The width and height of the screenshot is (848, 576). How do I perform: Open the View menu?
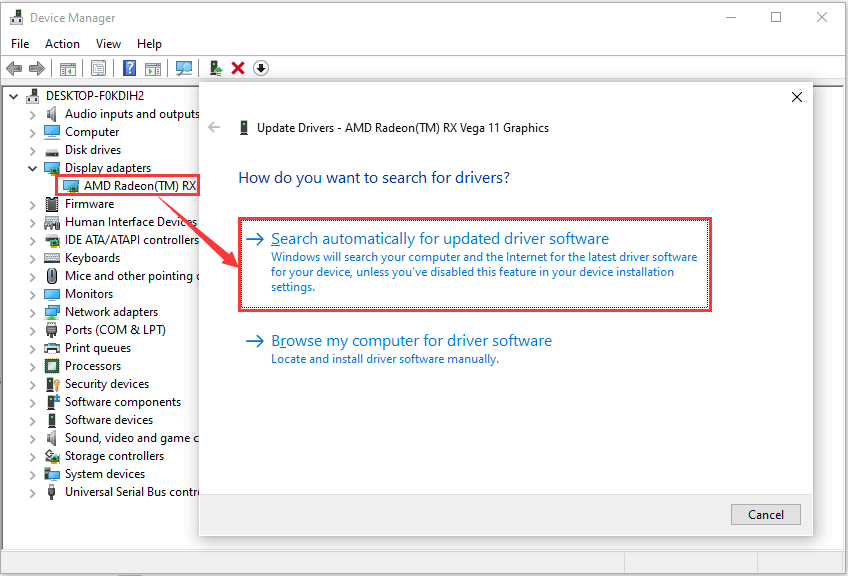(108, 44)
